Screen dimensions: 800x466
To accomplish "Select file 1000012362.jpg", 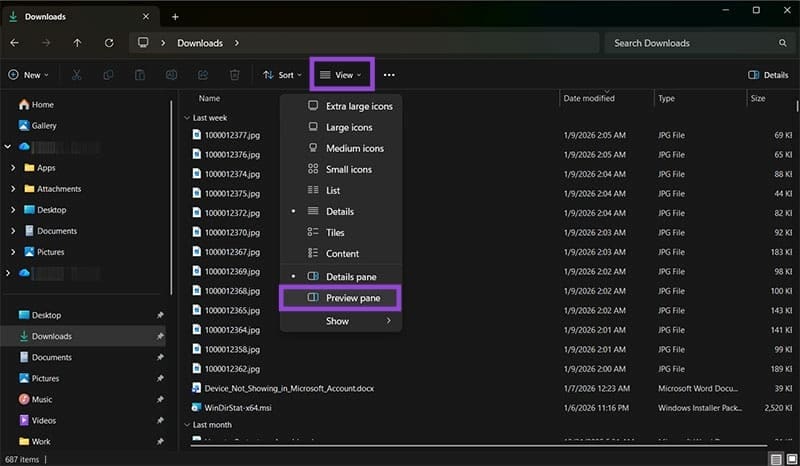I will (x=232, y=369).
